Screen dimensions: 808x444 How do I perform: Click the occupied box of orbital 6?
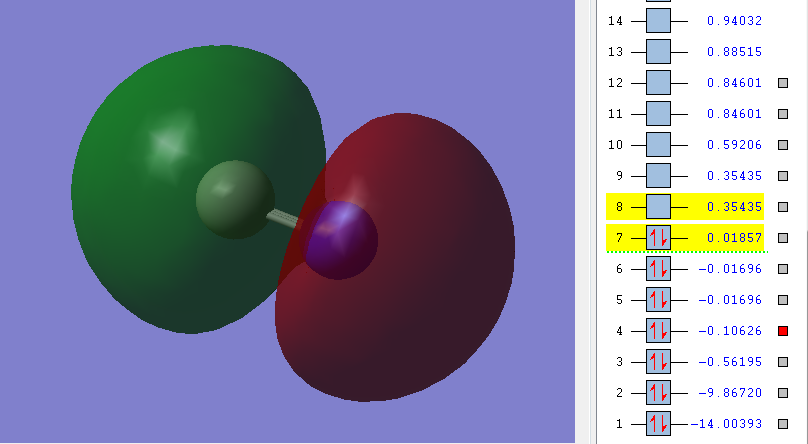[659, 269]
